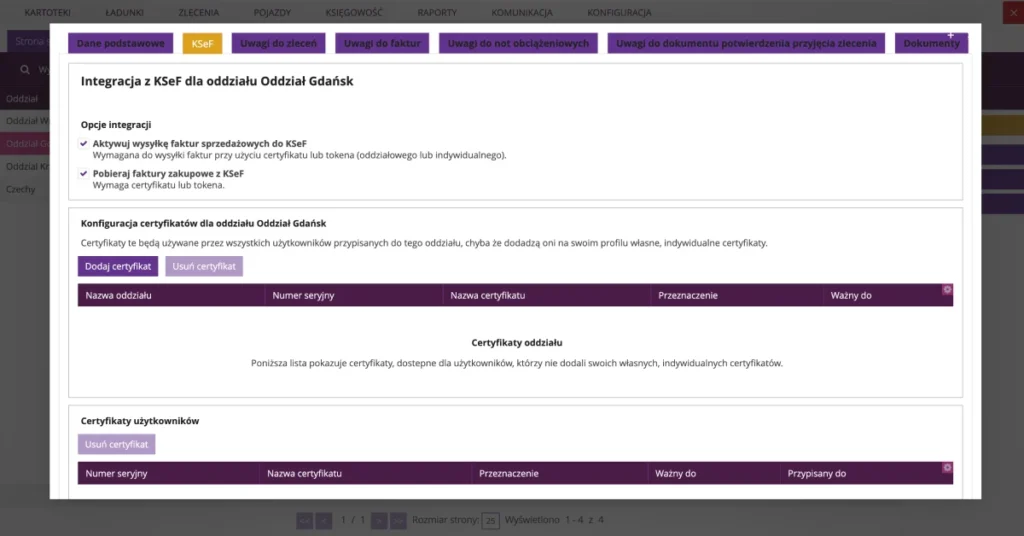Close the dialog with red X button
1024x536 pixels.
click(x=1014, y=12)
